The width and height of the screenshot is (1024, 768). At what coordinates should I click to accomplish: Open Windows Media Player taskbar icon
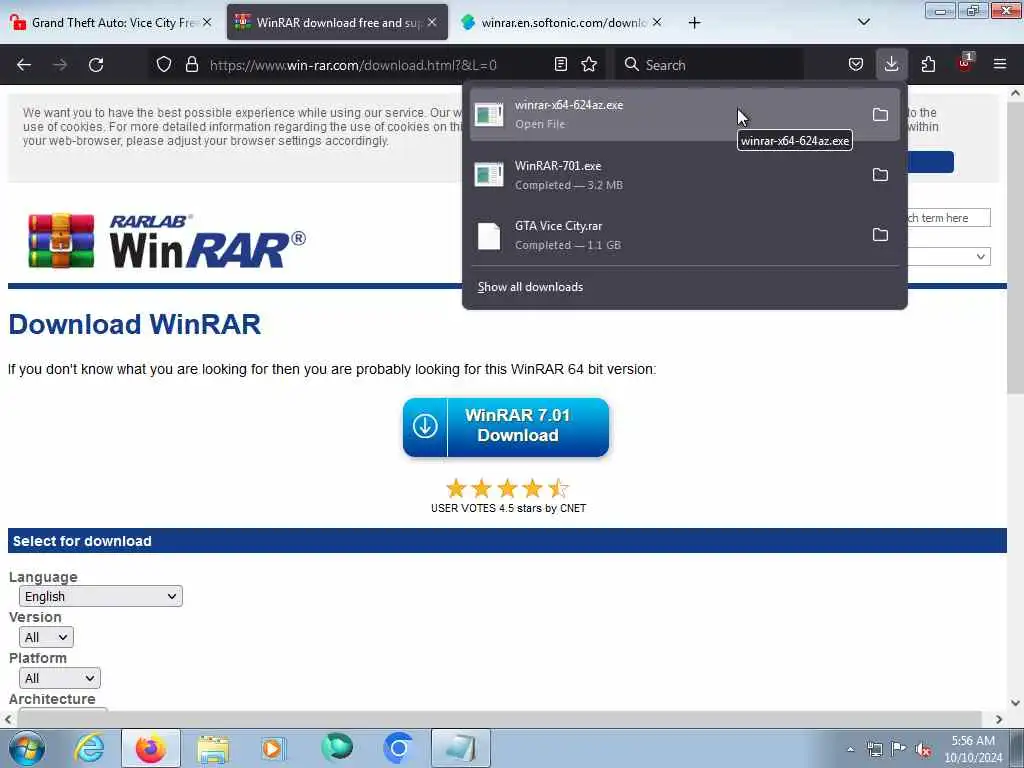(273, 748)
